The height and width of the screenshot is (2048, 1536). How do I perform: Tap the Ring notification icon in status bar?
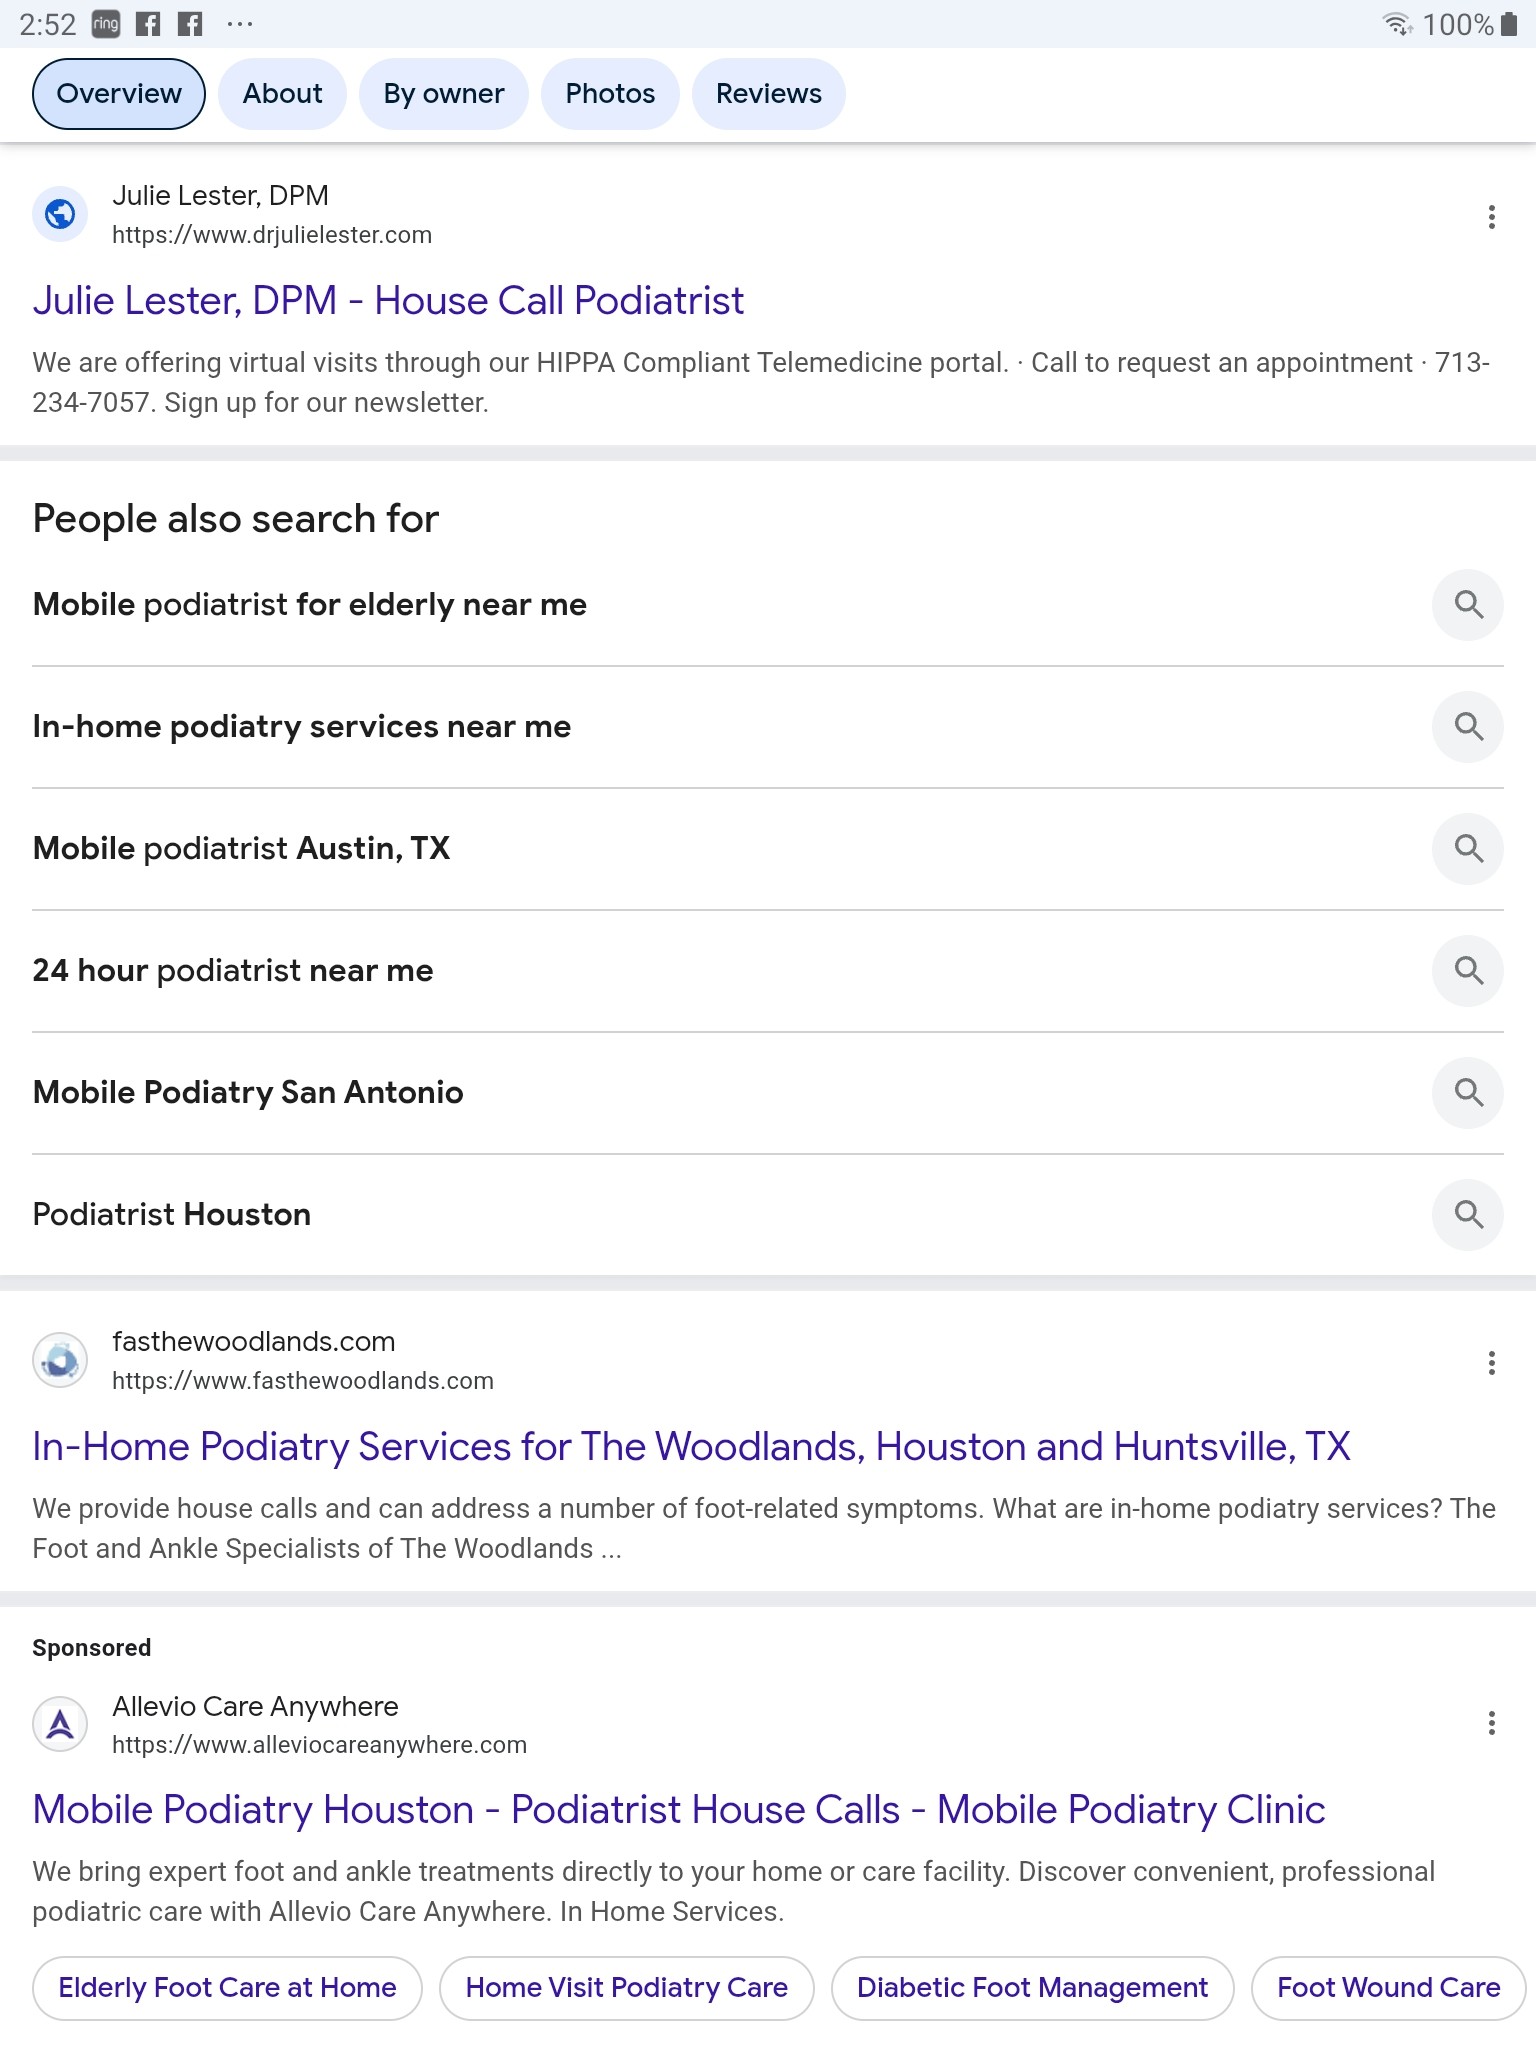click(106, 24)
